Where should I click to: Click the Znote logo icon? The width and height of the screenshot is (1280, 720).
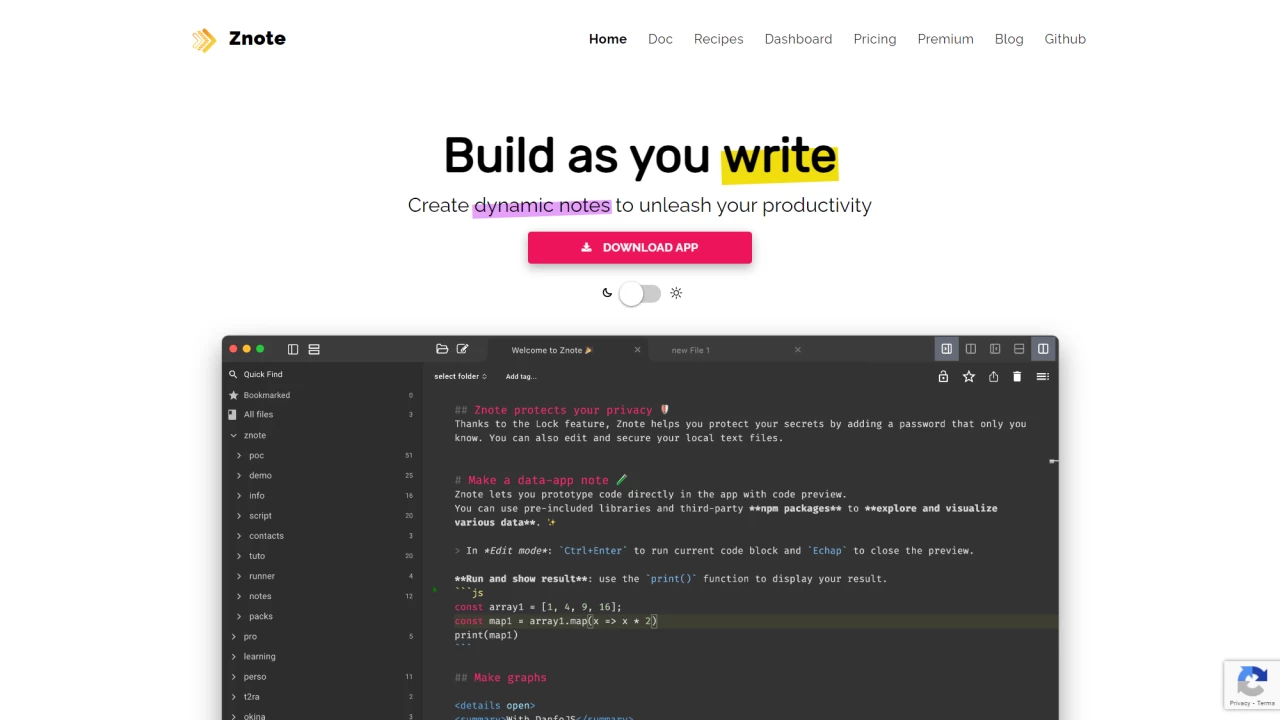click(204, 40)
